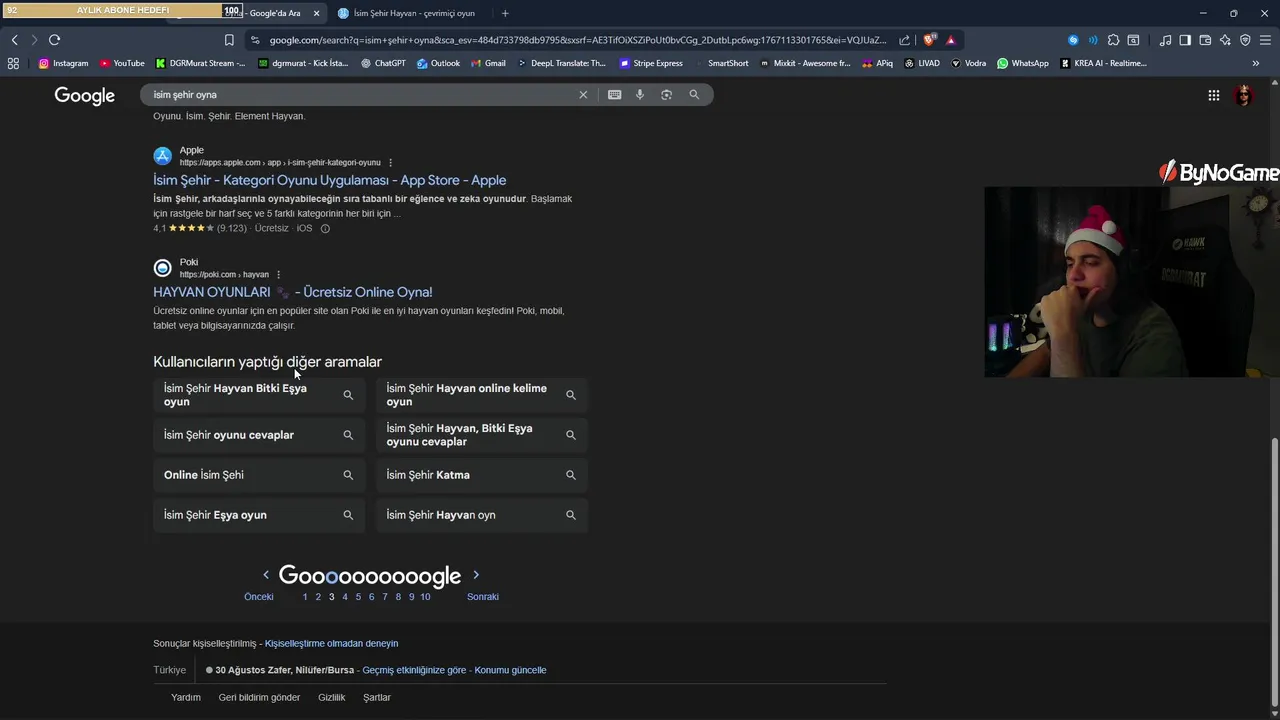Open the ChatGPT bookmark

coord(383,63)
